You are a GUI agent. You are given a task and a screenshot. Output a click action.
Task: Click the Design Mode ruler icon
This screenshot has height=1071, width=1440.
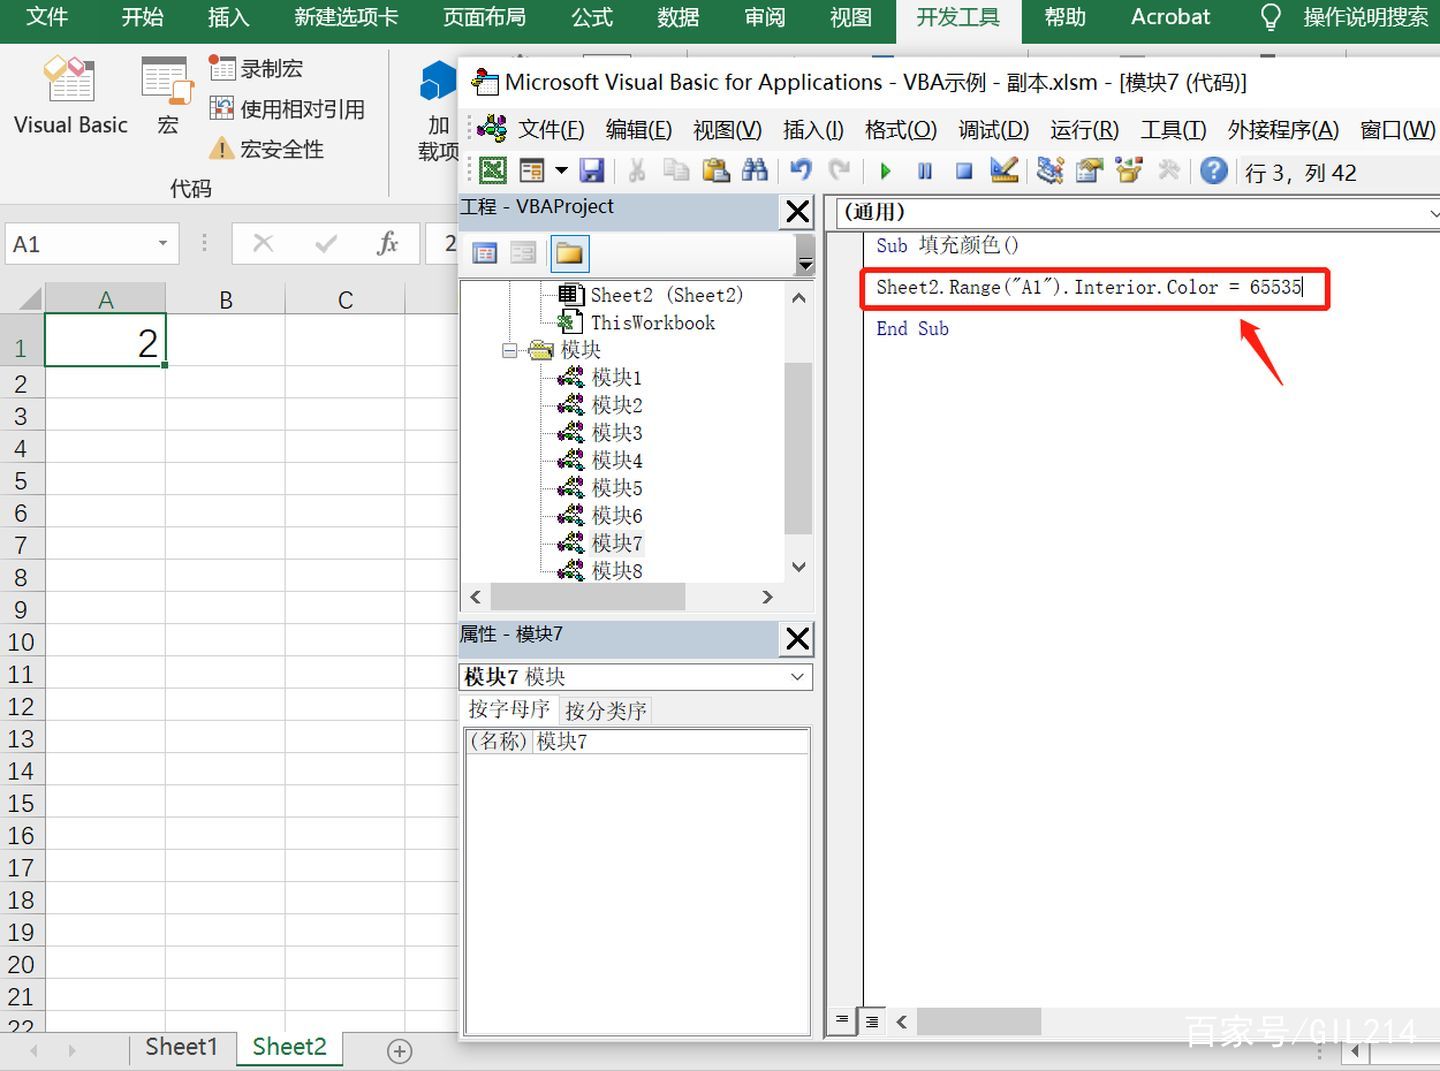point(1003,171)
